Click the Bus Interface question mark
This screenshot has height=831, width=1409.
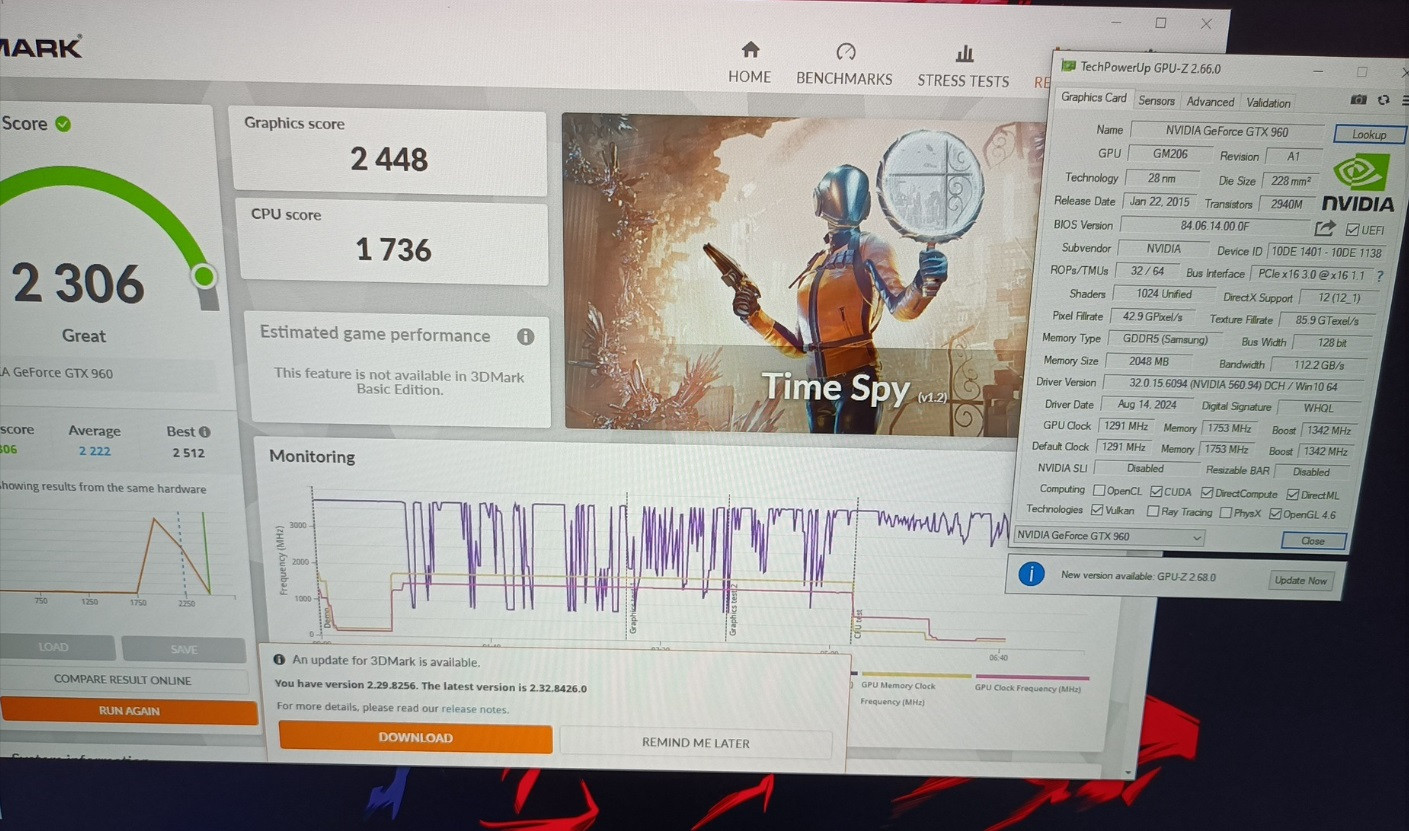tap(1380, 276)
